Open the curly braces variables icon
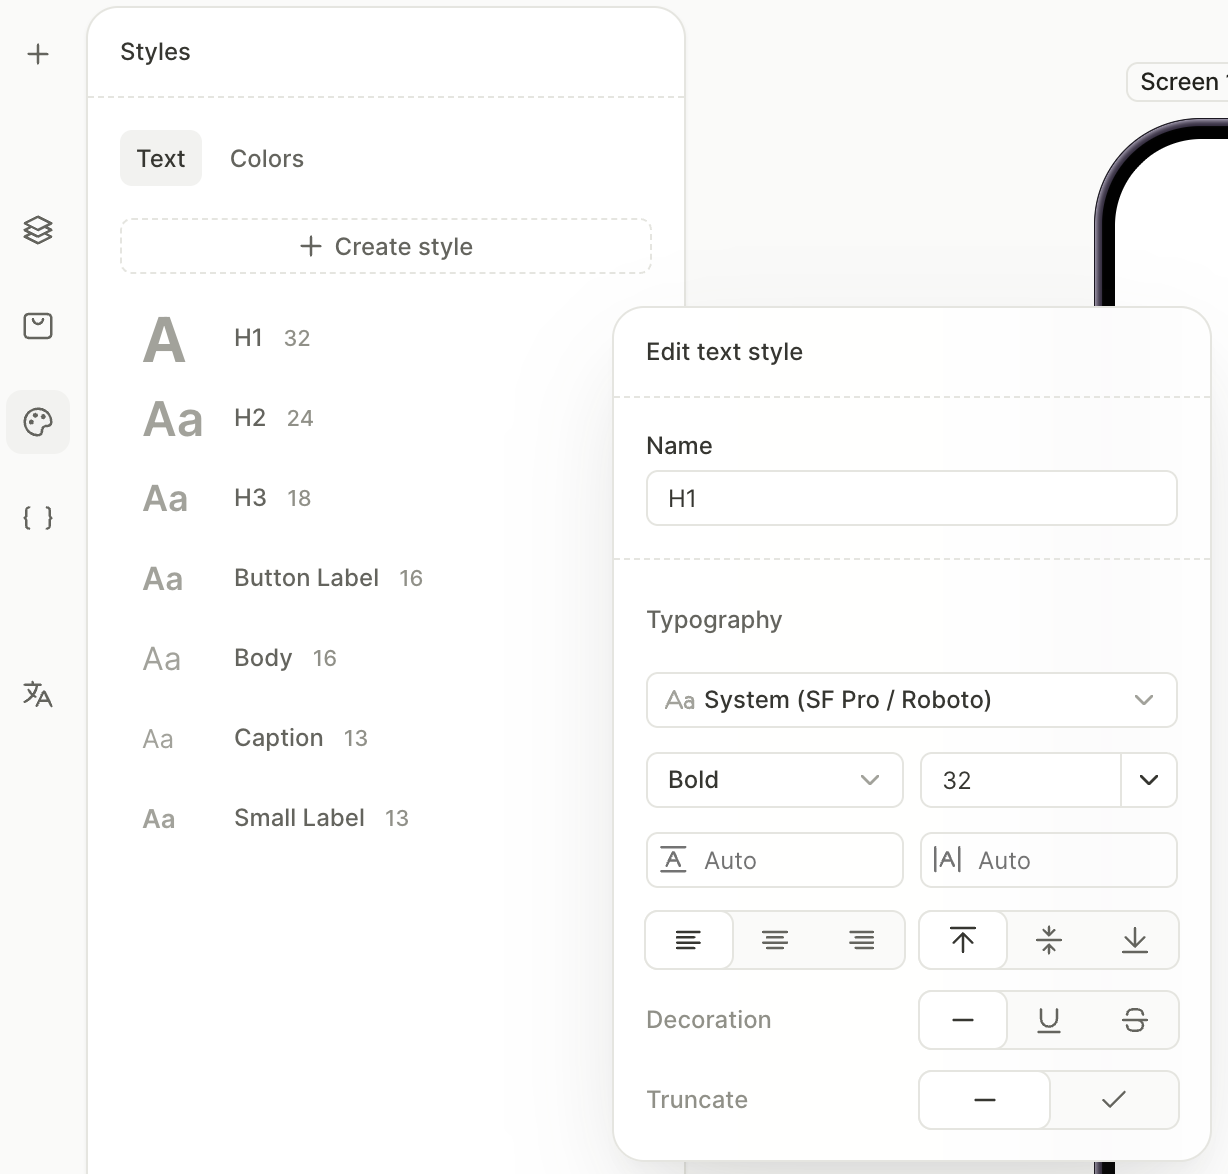1228x1174 pixels. tap(38, 518)
